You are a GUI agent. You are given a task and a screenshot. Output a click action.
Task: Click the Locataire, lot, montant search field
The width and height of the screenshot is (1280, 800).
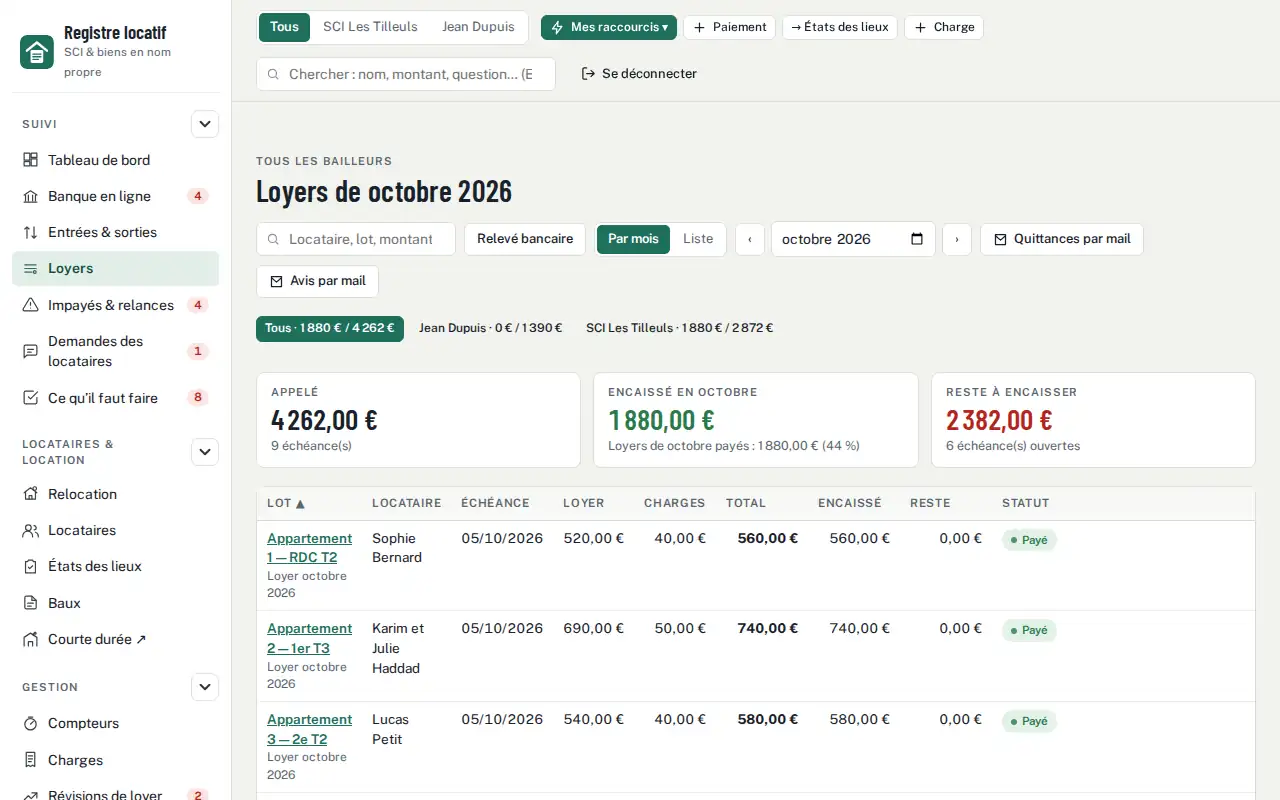(356, 239)
